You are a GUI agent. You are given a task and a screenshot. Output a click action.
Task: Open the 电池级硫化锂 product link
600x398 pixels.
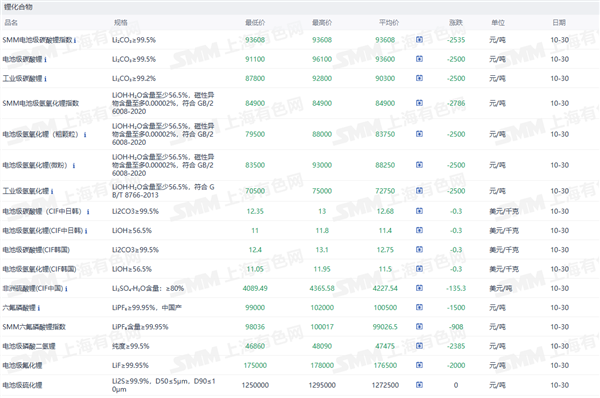22,385
